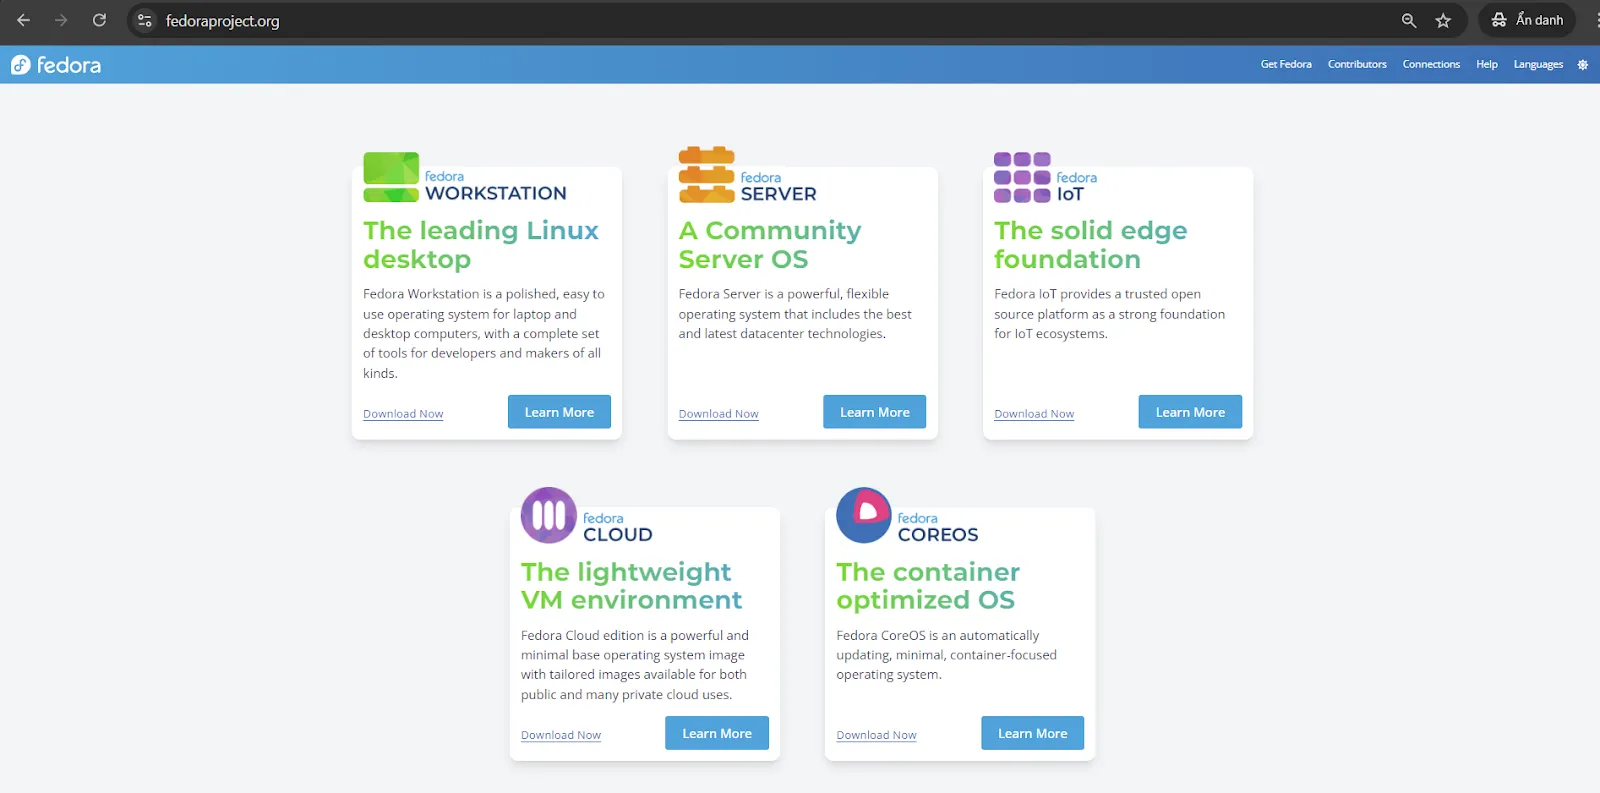The width and height of the screenshot is (1600, 793).
Task: Click the COREOS title text
Action: [x=938, y=535]
